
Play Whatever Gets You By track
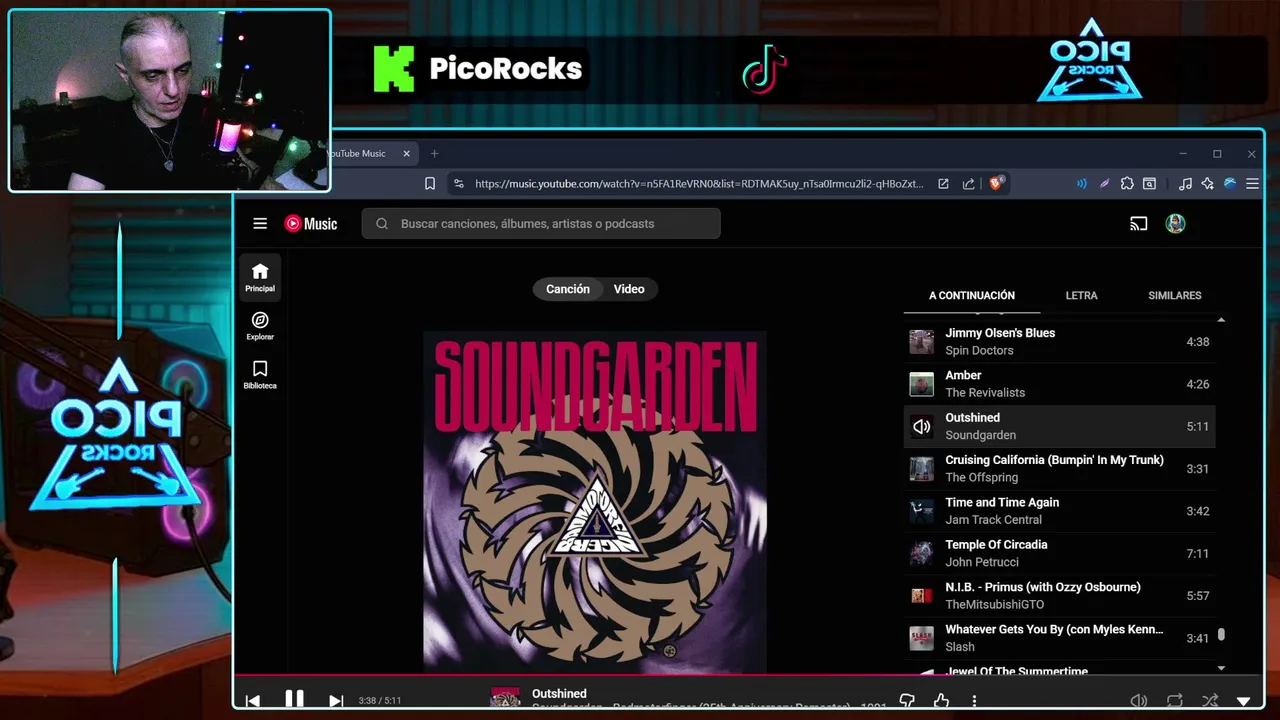pyautogui.click(x=1059, y=638)
